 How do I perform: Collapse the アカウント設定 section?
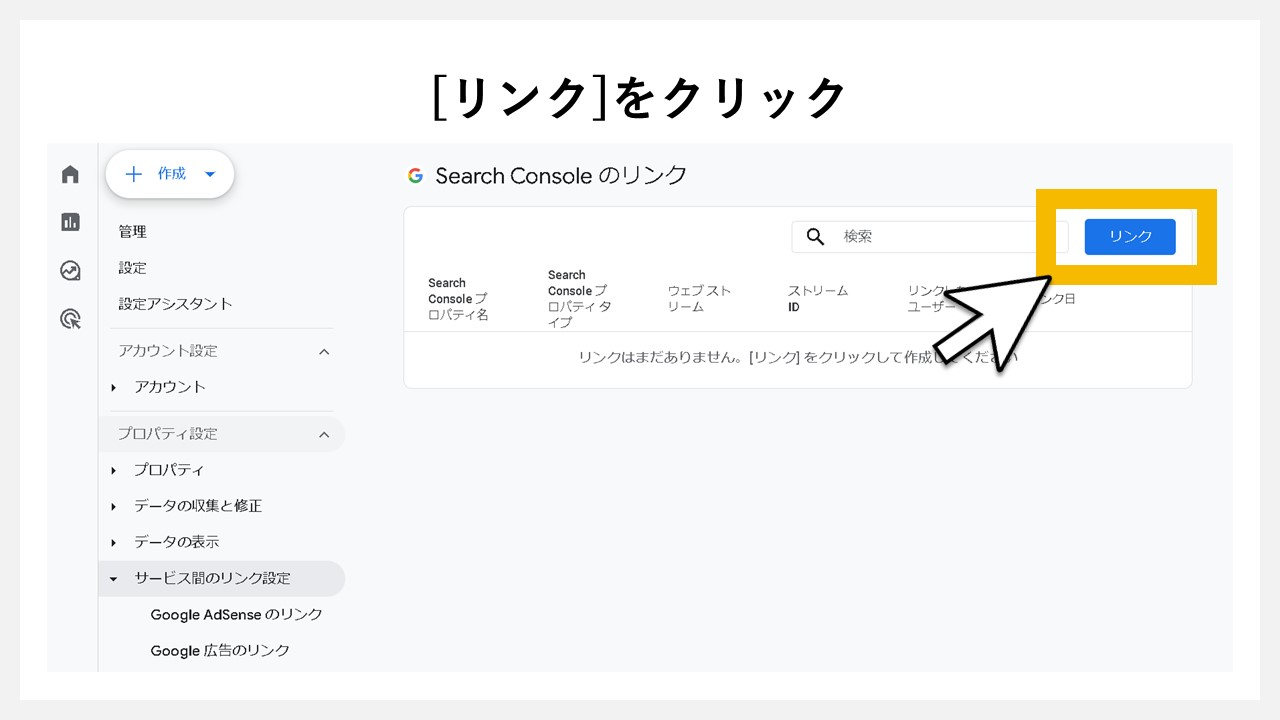[x=323, y=351]
